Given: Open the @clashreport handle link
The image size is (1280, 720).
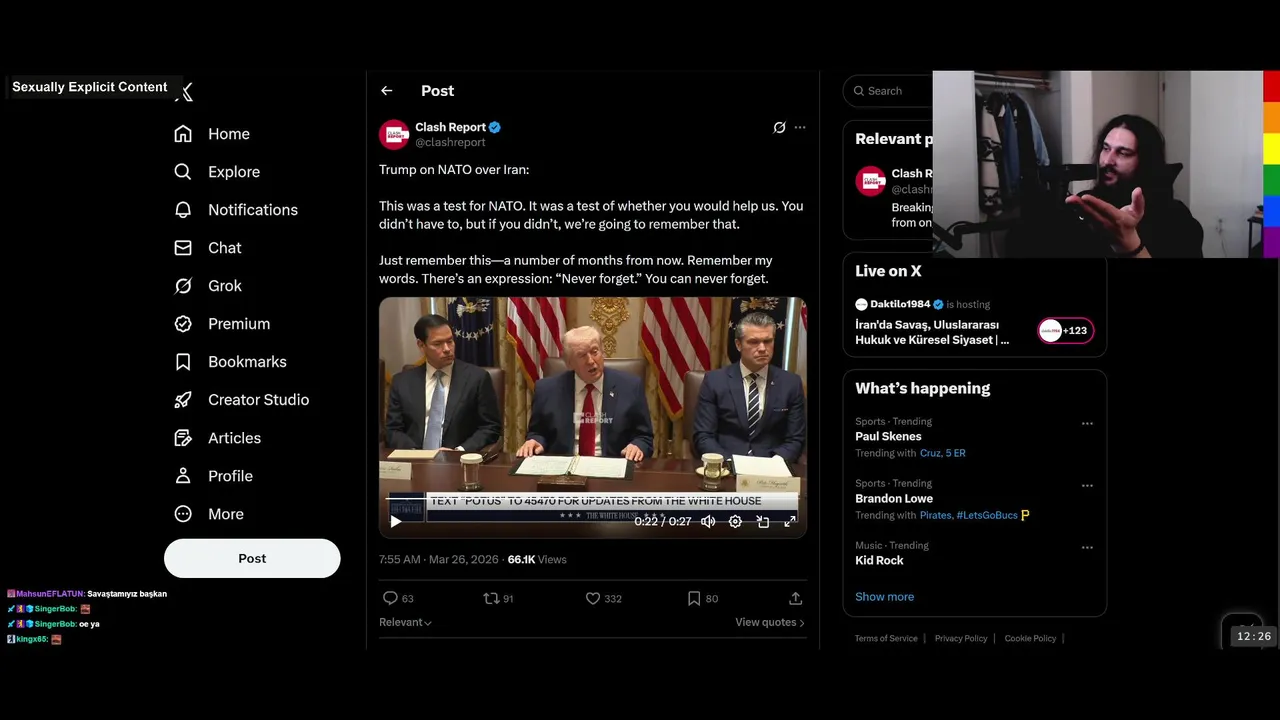Looking at the screenshot, I should click(x=450, y=142).
